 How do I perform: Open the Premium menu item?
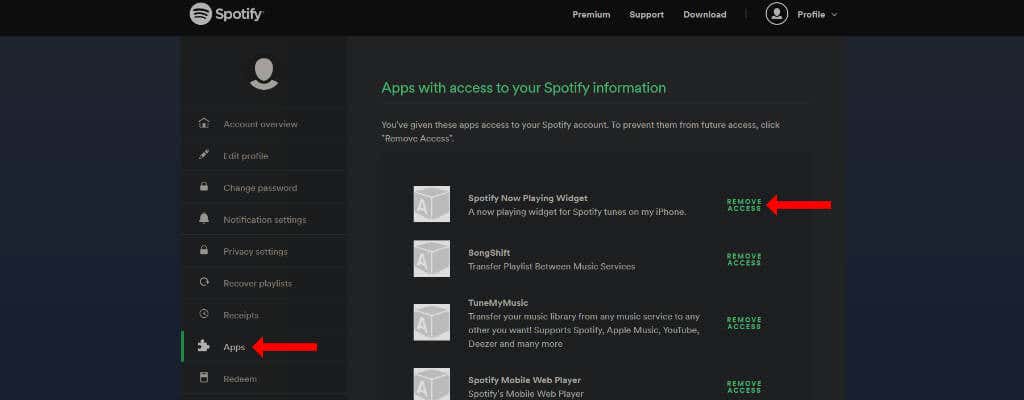tap(591, 15)
